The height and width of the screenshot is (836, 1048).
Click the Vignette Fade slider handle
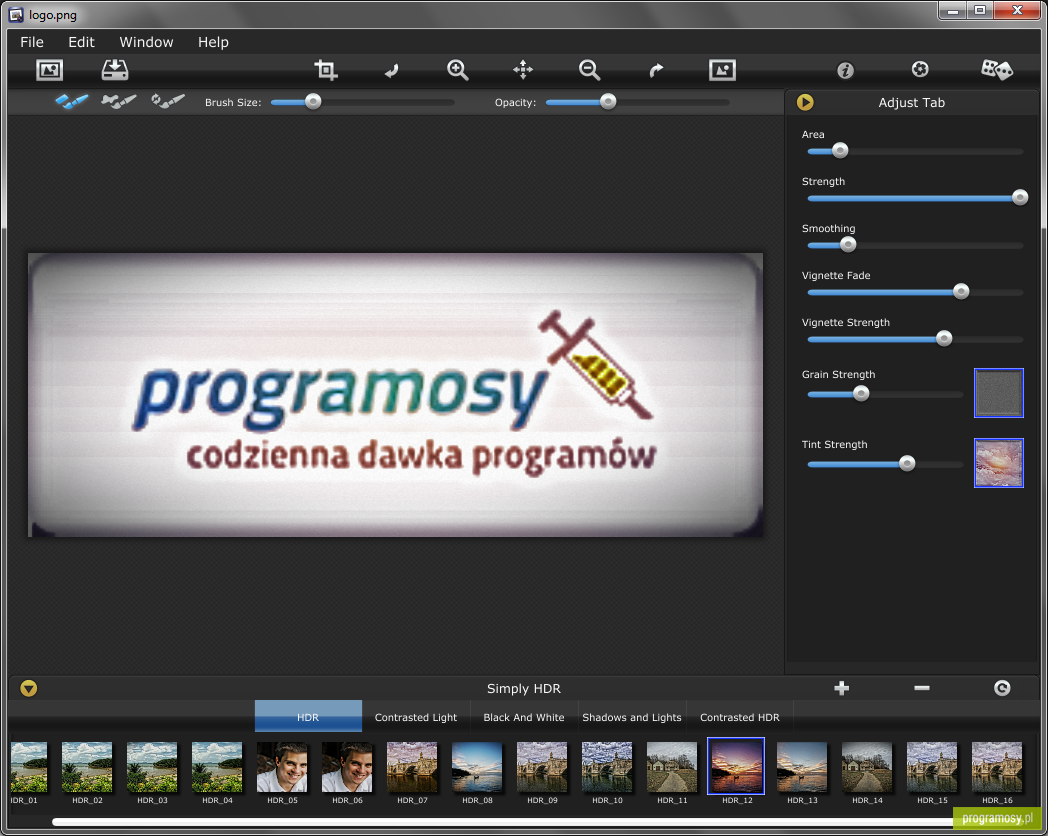tap(961, 291)
